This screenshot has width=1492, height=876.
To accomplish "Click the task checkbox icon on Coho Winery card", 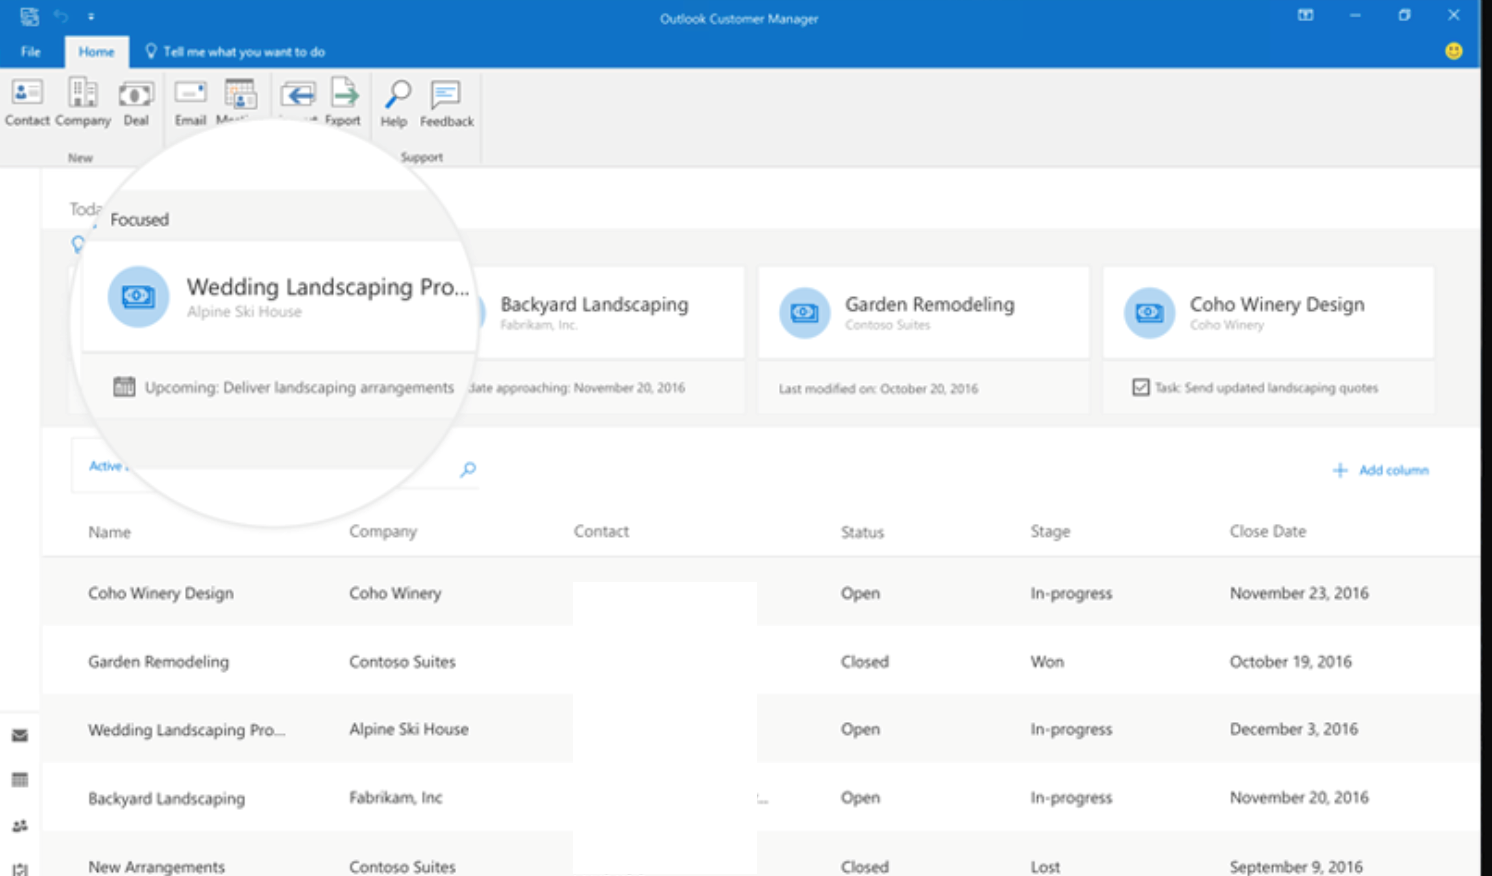I will [x=1141, y=387].
